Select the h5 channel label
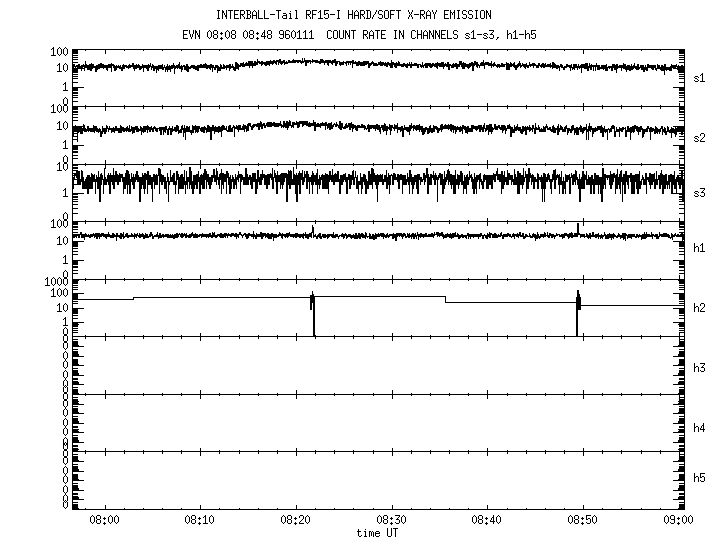This screenshot has height=550, width=720. click(x=701, y=478)
